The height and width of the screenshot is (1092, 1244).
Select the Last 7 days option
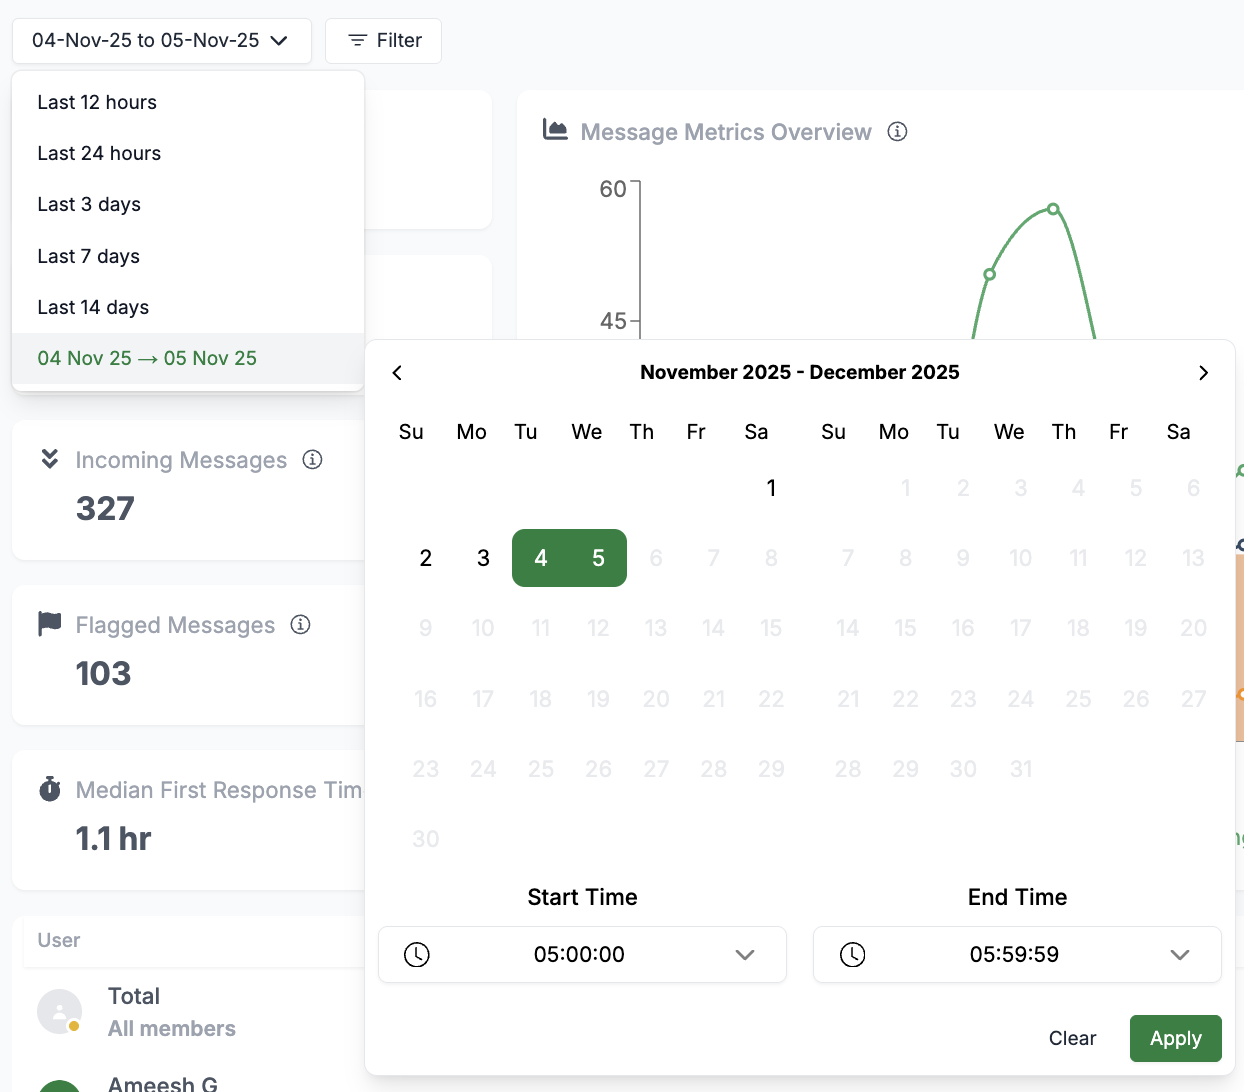188,256
